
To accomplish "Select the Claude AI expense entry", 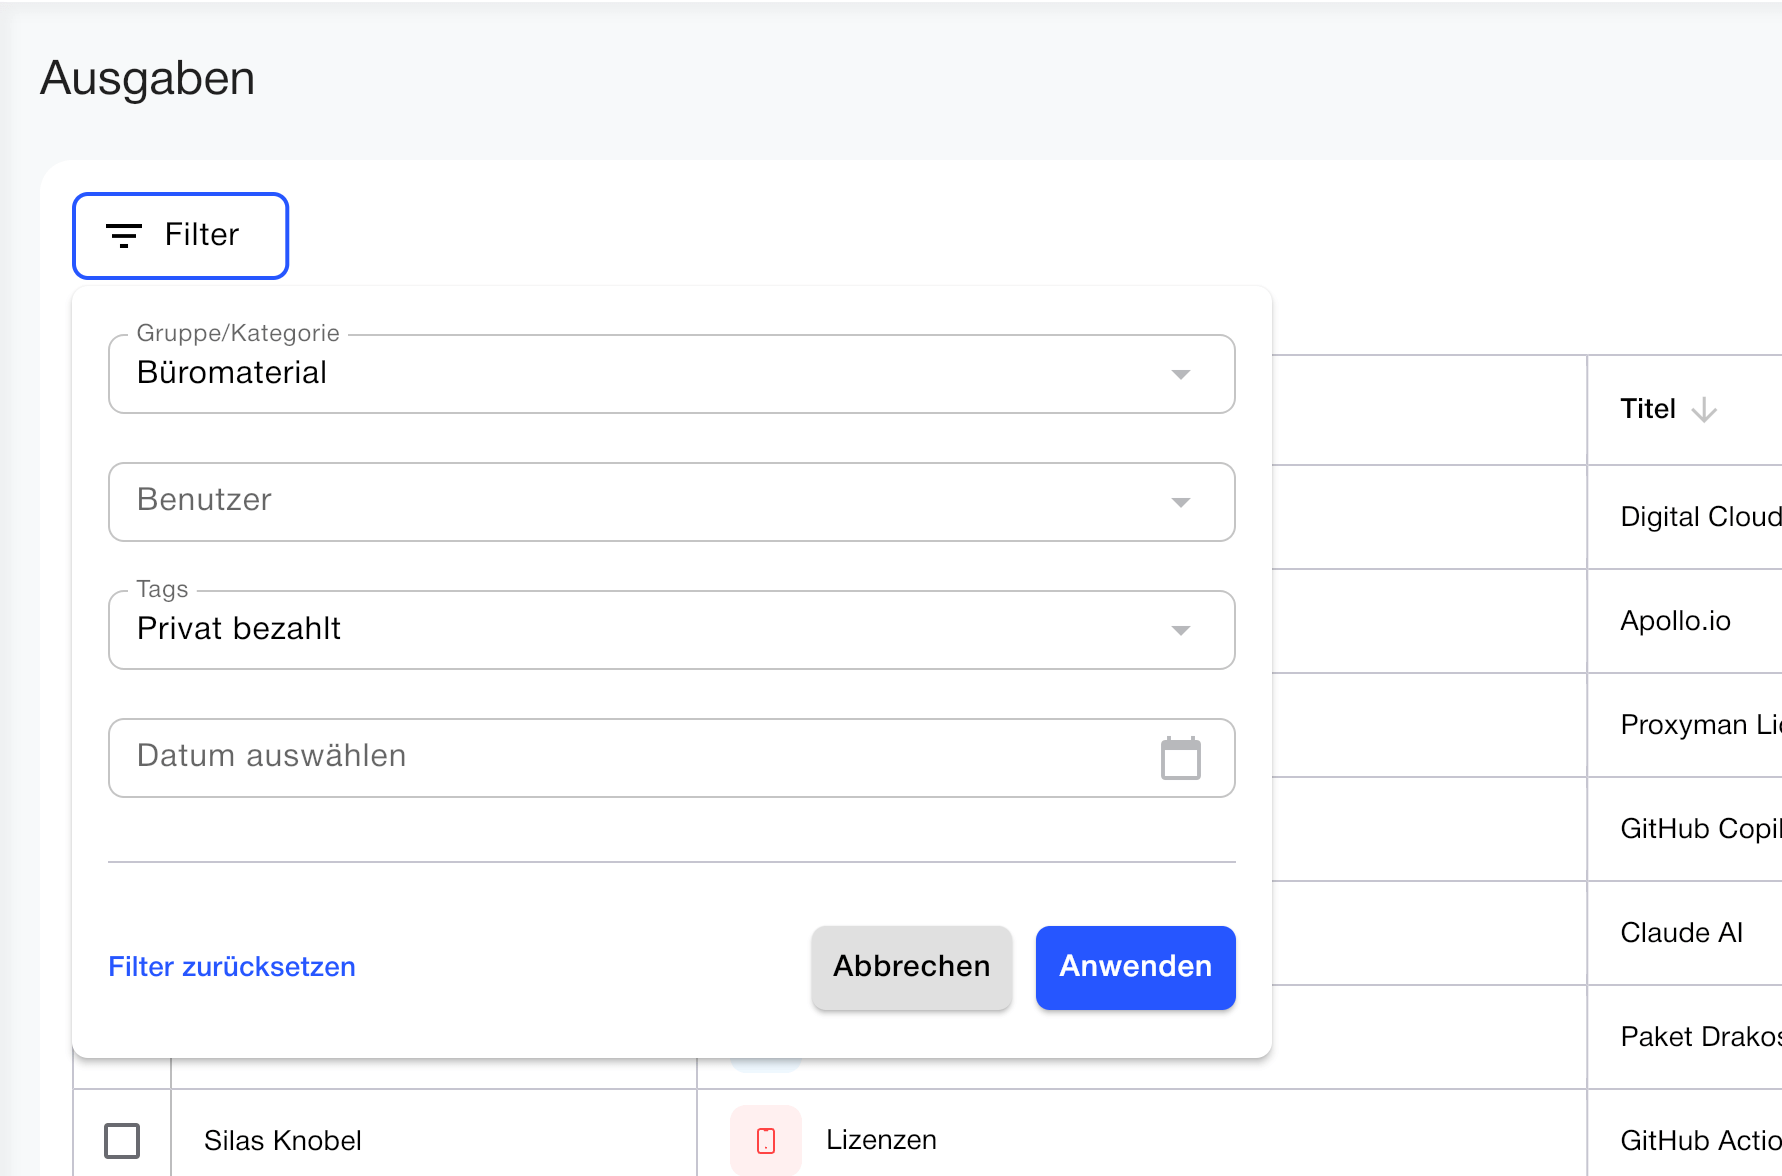I will click(x=1682, y=931).
